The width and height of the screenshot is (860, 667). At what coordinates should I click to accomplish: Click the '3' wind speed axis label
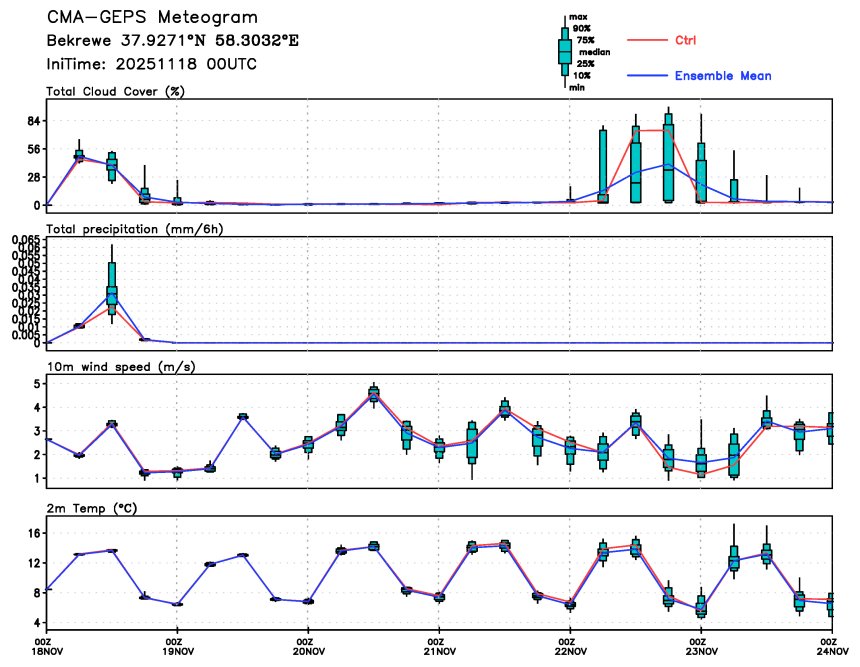point(37,431)
